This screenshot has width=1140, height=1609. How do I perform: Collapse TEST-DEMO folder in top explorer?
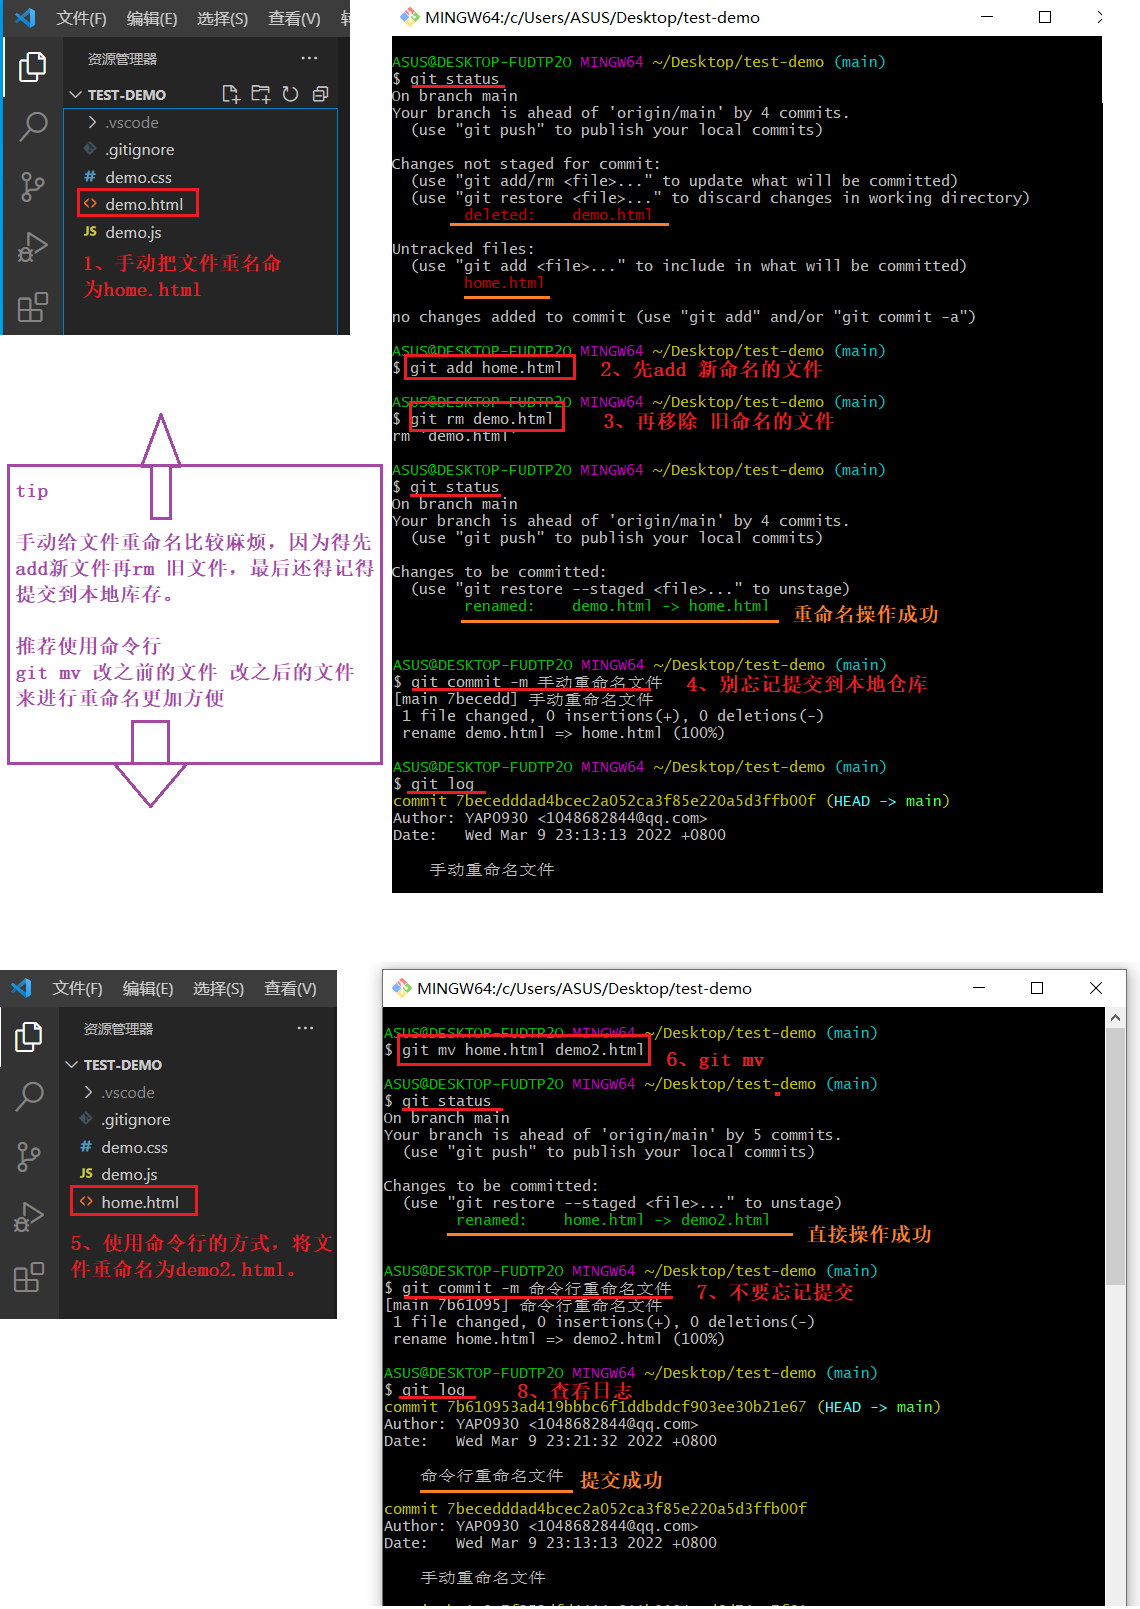[75, 94]
